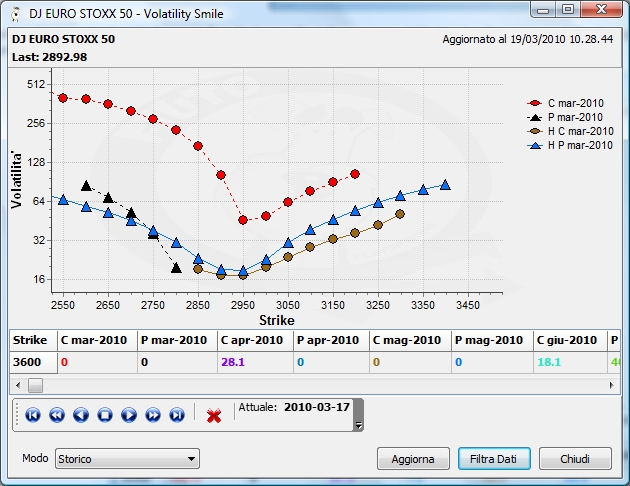The width and height of the screenshot is (630, 486).
Task: Click the black triangle at strike 2800
Action: point(176,268)
